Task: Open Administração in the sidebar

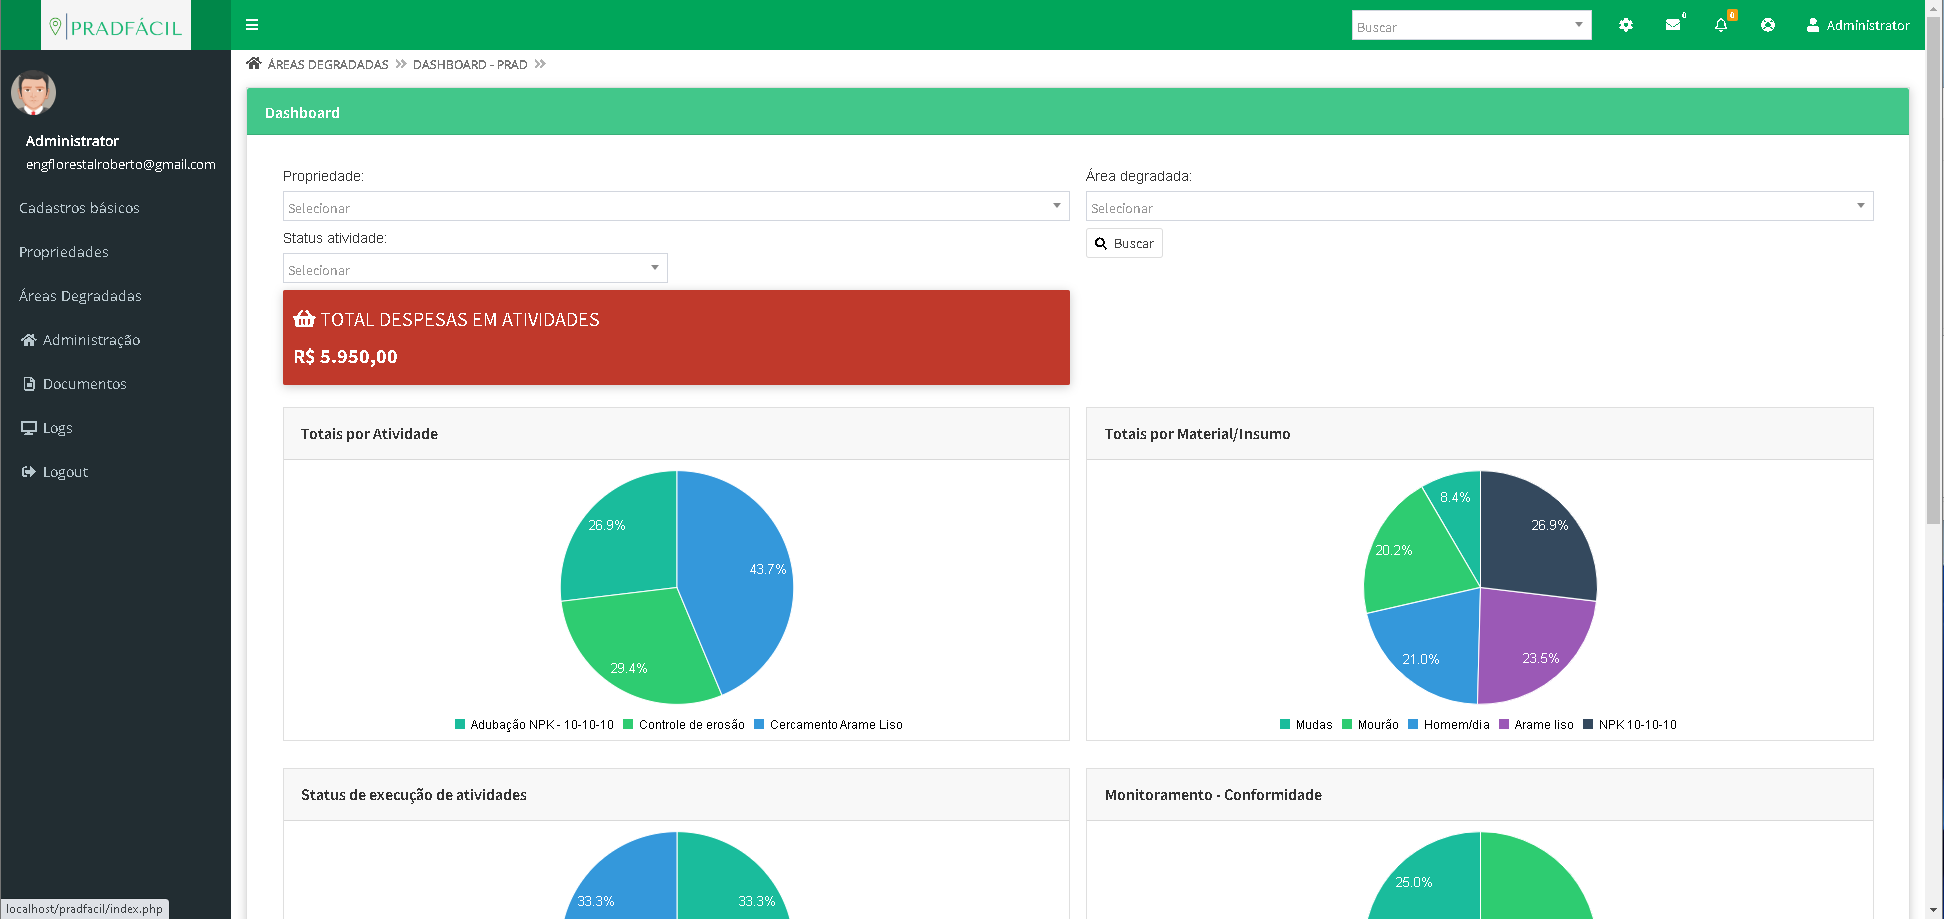Action: coord(91,340)
